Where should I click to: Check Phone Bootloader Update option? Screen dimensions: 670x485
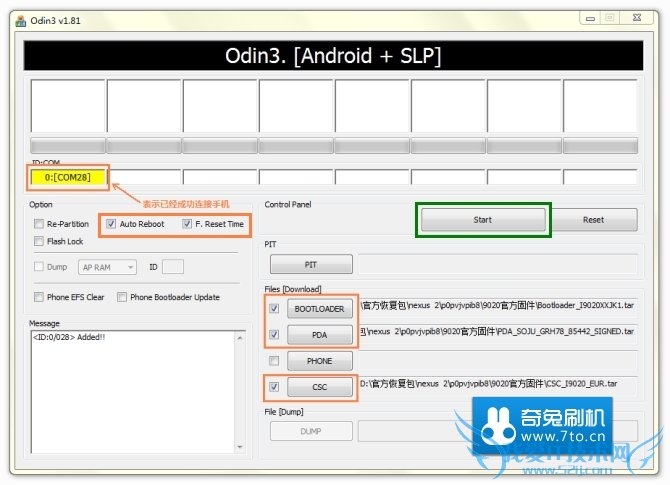[x=122, y=297]
